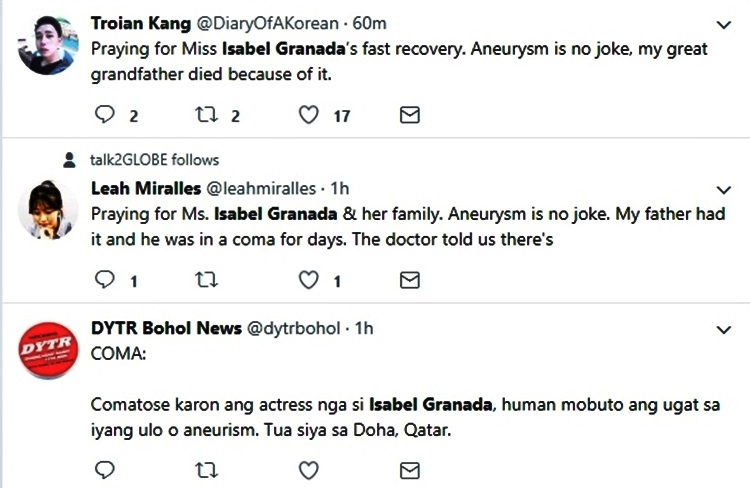View Leah Miralles' profile picture
750x488 pixels.
[48, 209]
